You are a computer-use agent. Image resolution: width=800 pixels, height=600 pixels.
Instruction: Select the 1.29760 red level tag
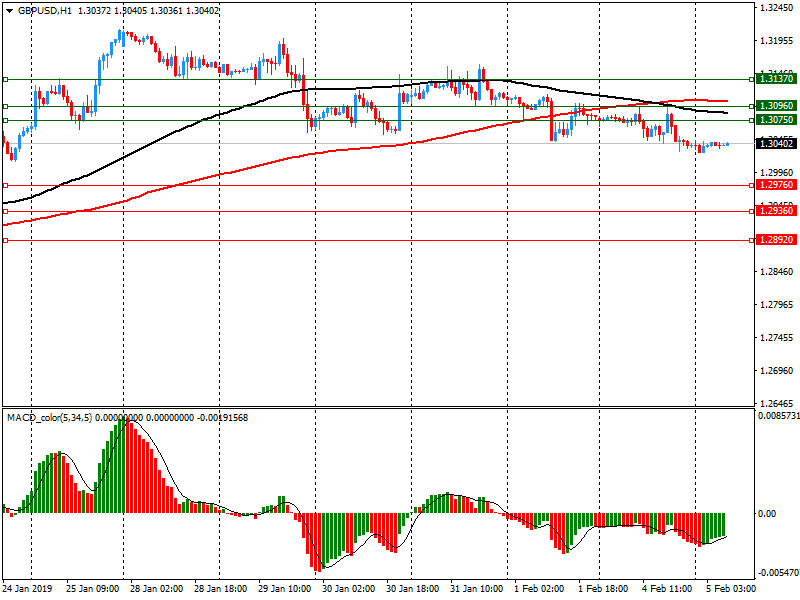click(776, 185)
